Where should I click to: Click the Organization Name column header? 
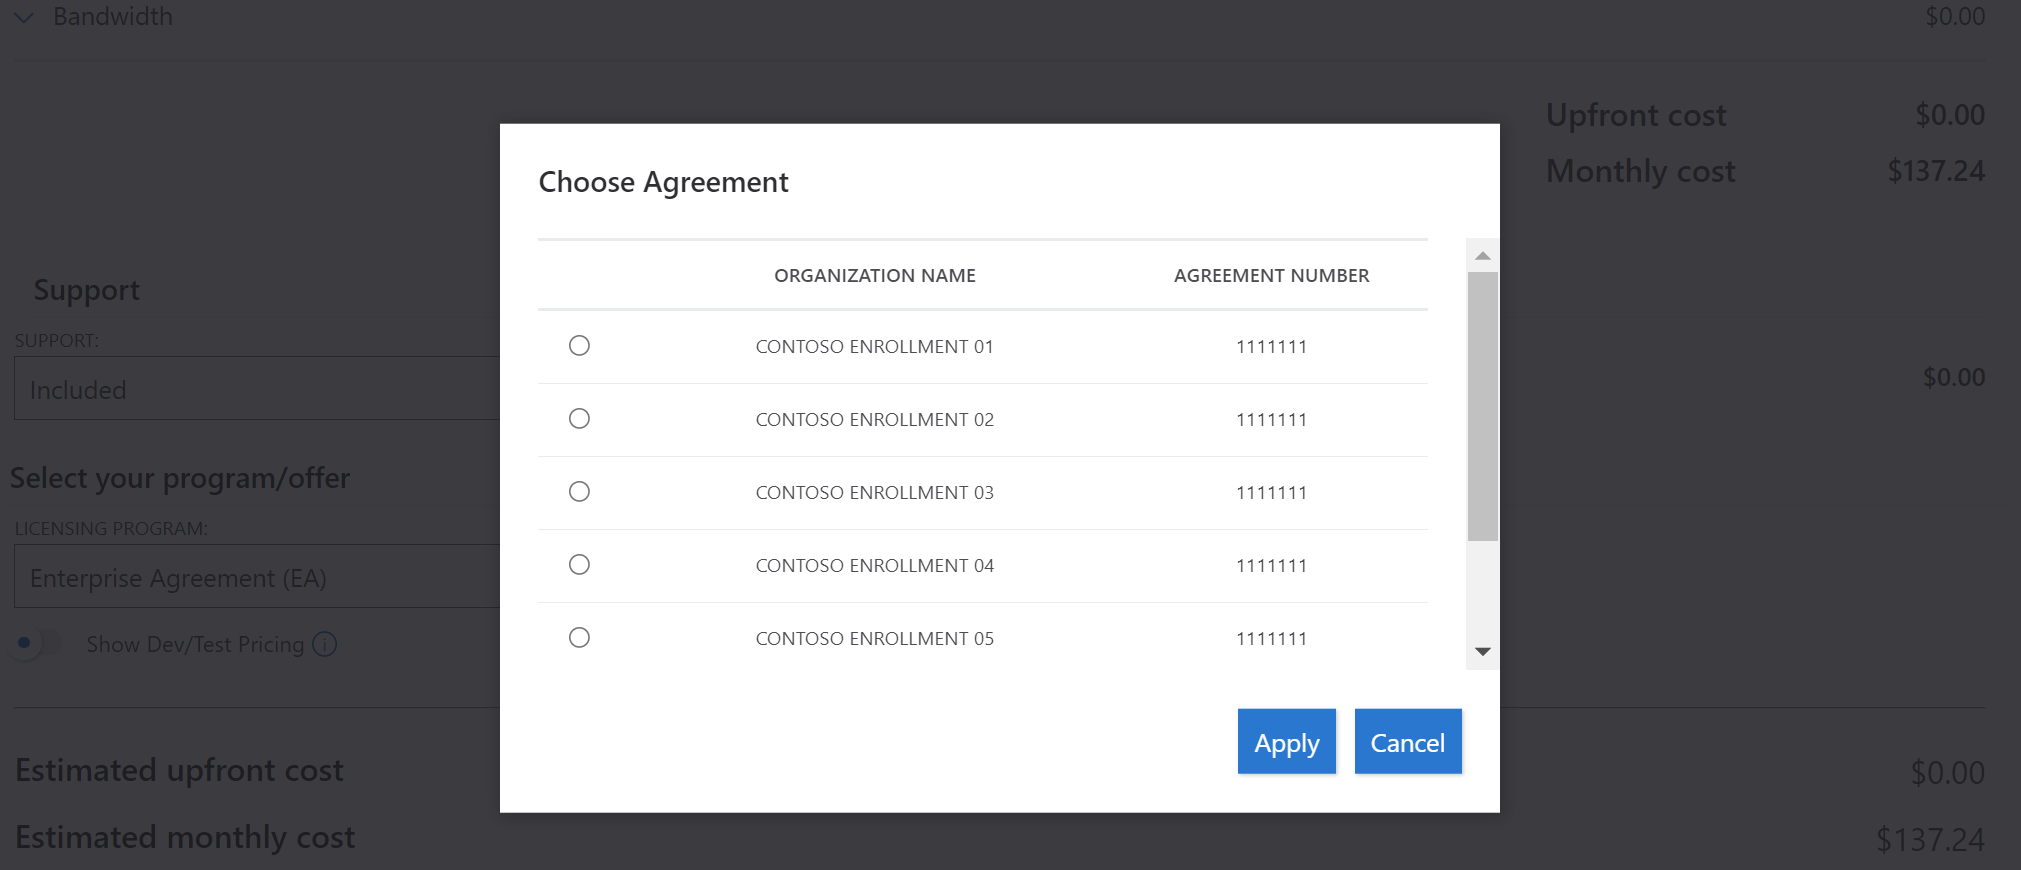pyautogui.click(x=874, y=276)
